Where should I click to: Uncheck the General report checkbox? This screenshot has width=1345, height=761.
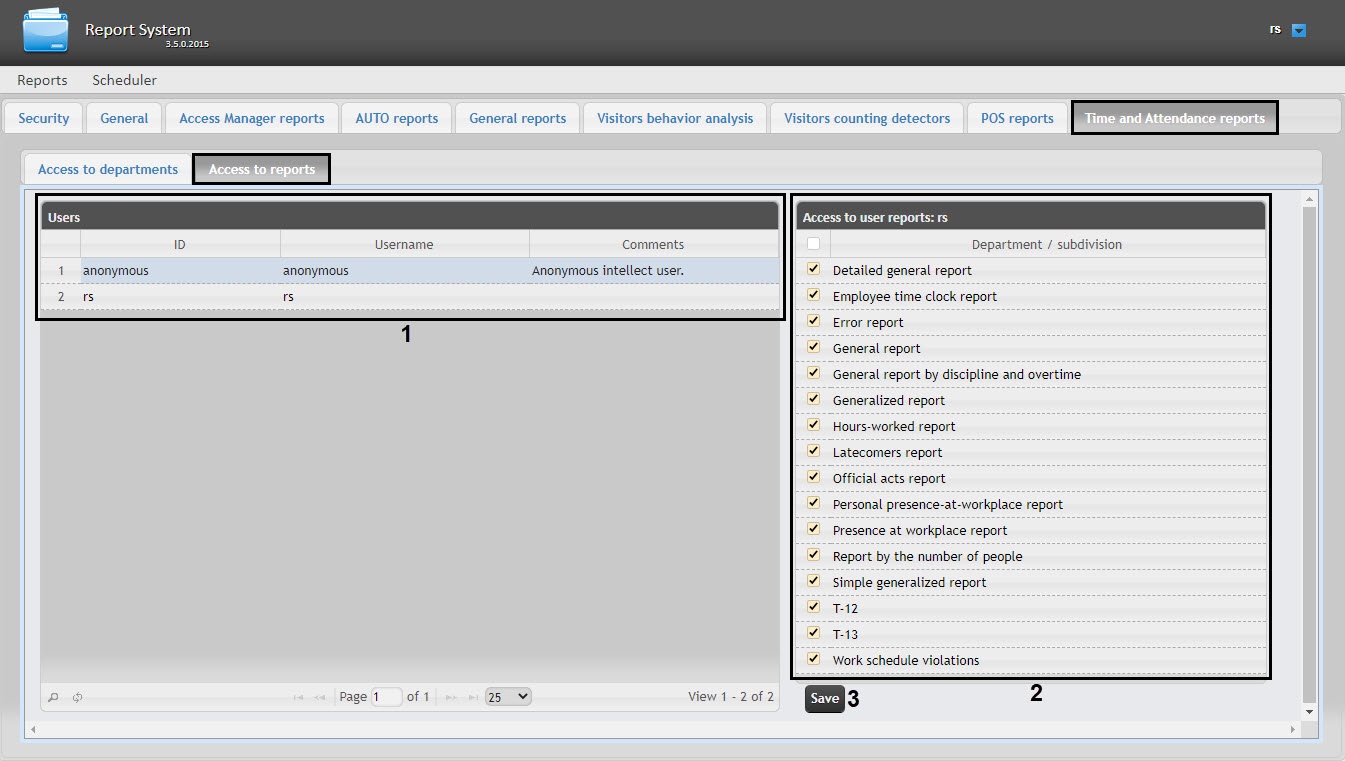click(813, 347)
